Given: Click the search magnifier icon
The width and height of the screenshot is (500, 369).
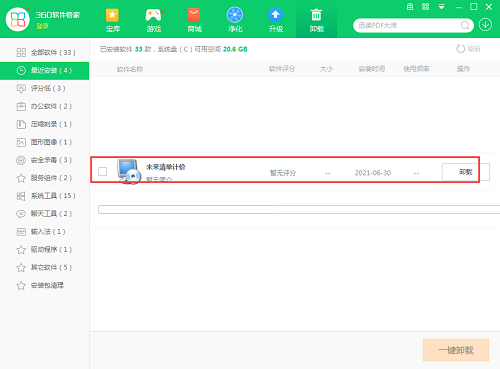Looking at the screenshot, I should tap(465, 25).
